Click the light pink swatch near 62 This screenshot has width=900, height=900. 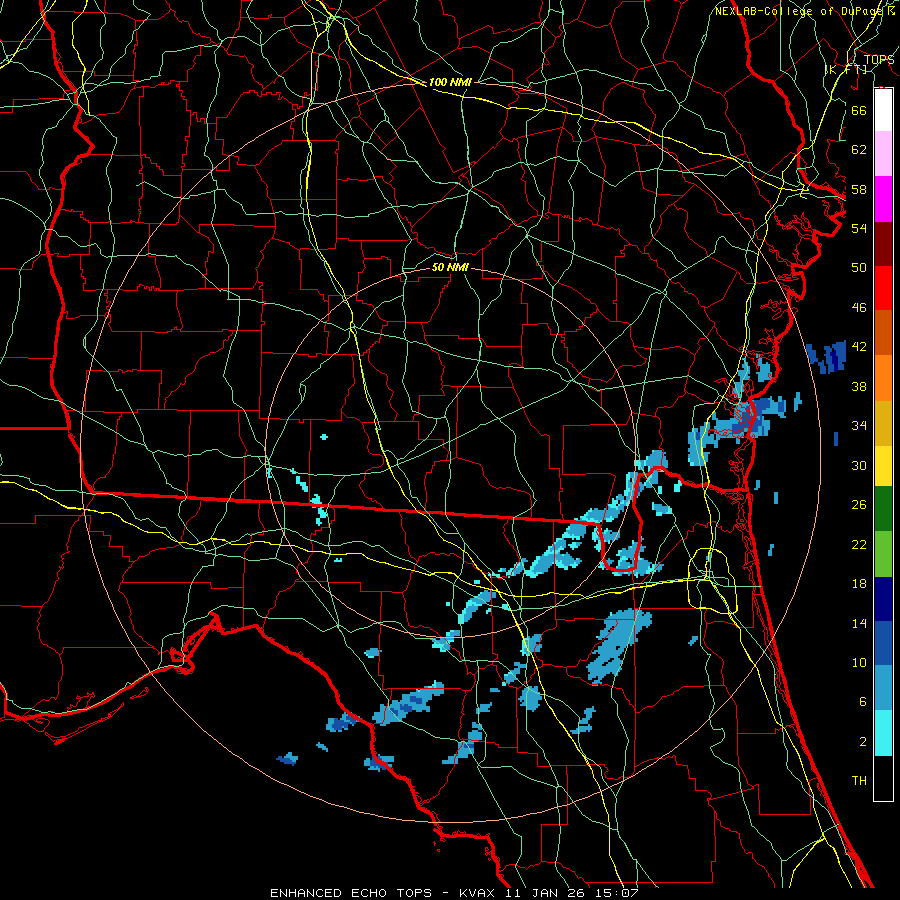pyautogui.click(x=883, y=154)
